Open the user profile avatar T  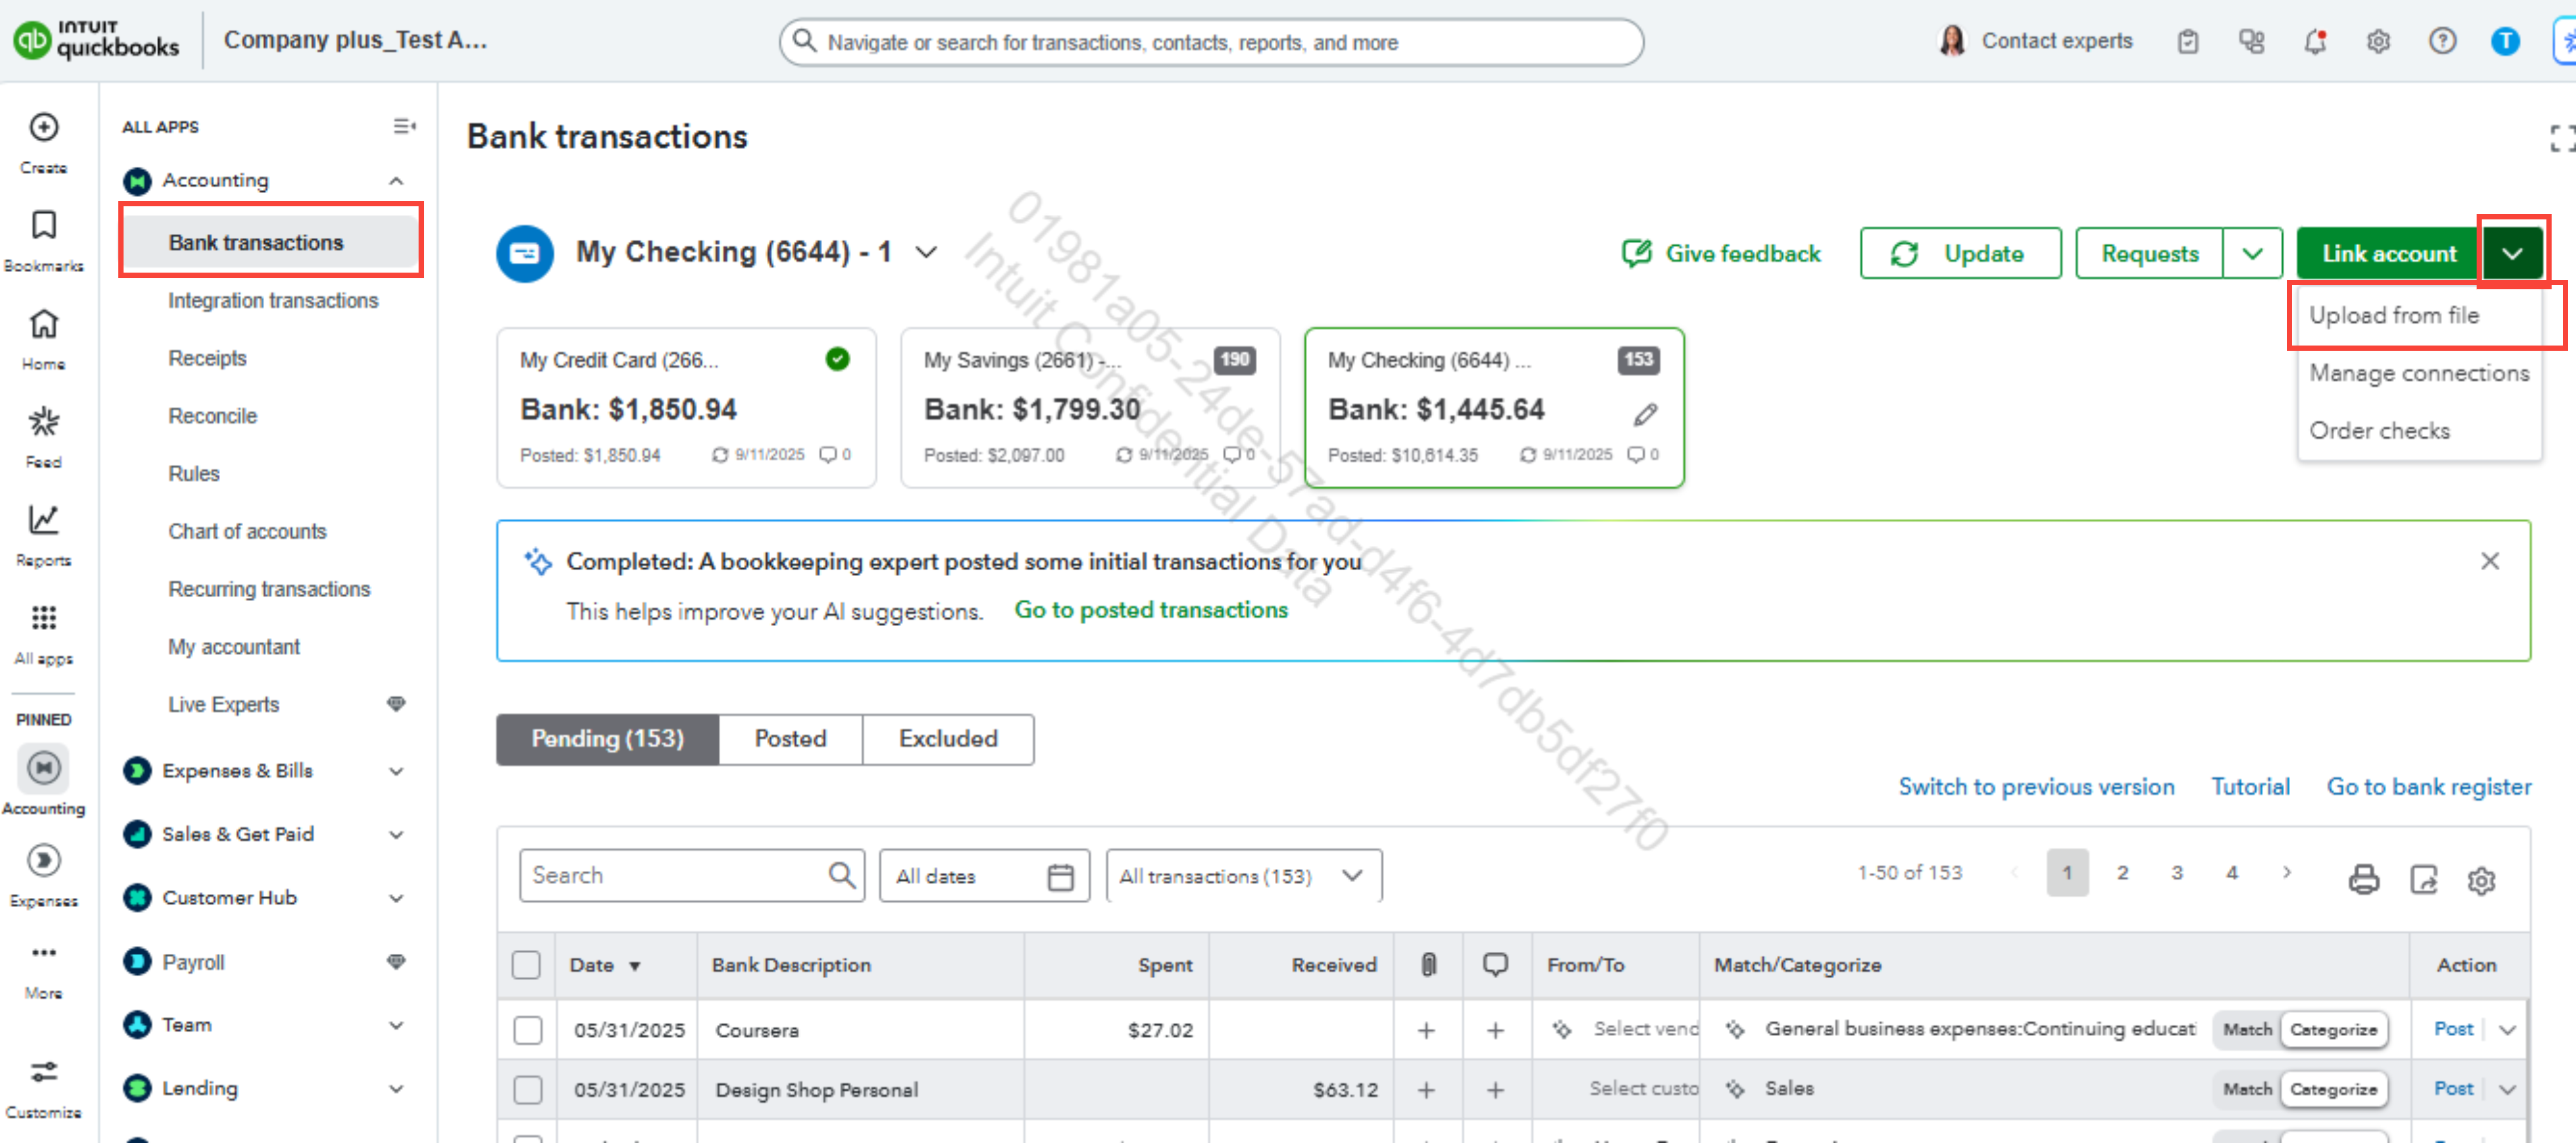pos(2505,41)
